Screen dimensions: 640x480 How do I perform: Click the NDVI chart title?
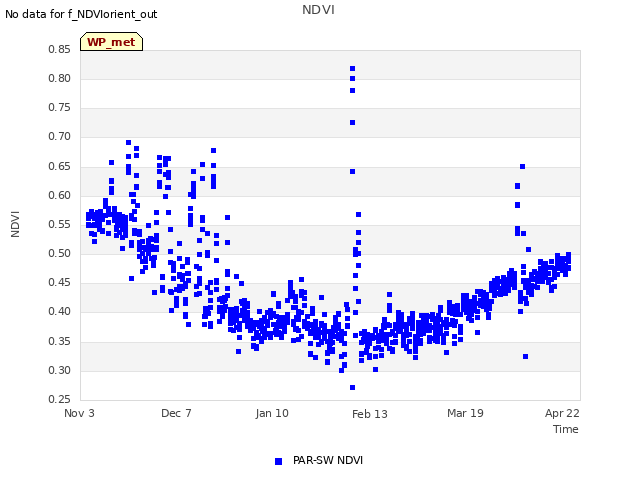click(x=318, y=9)
